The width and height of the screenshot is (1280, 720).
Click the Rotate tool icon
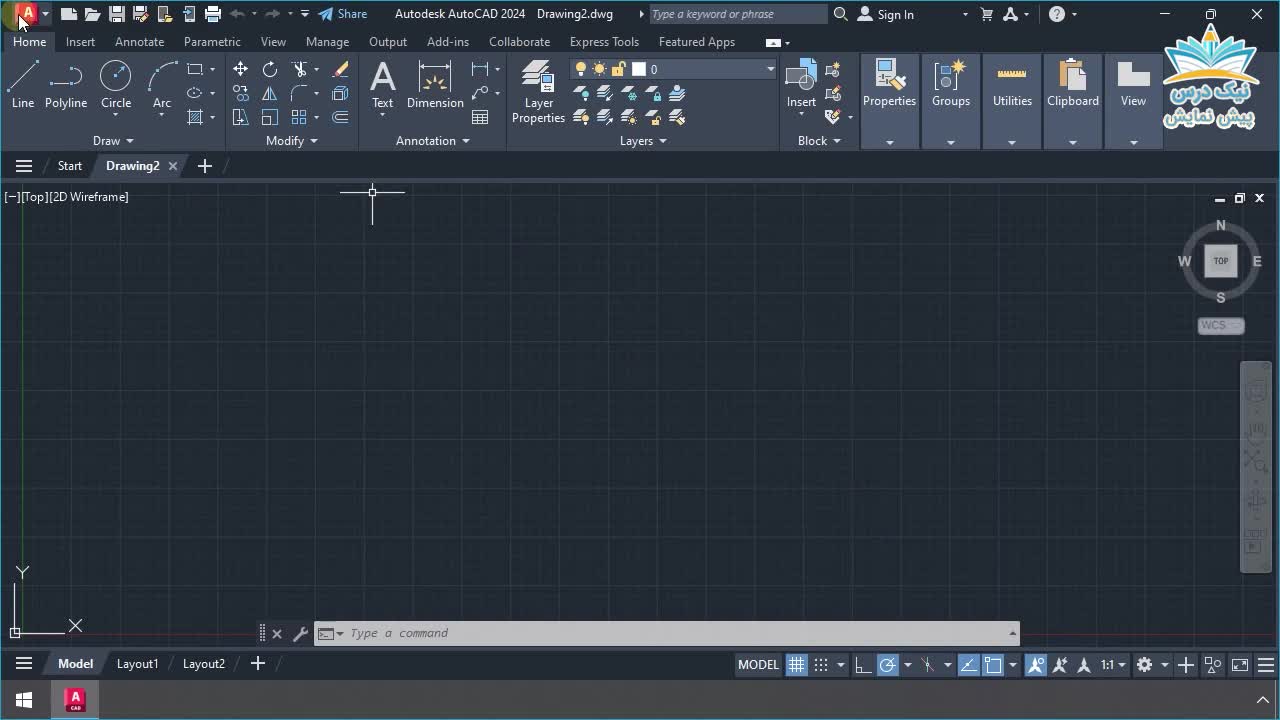[x=270, y=69]
